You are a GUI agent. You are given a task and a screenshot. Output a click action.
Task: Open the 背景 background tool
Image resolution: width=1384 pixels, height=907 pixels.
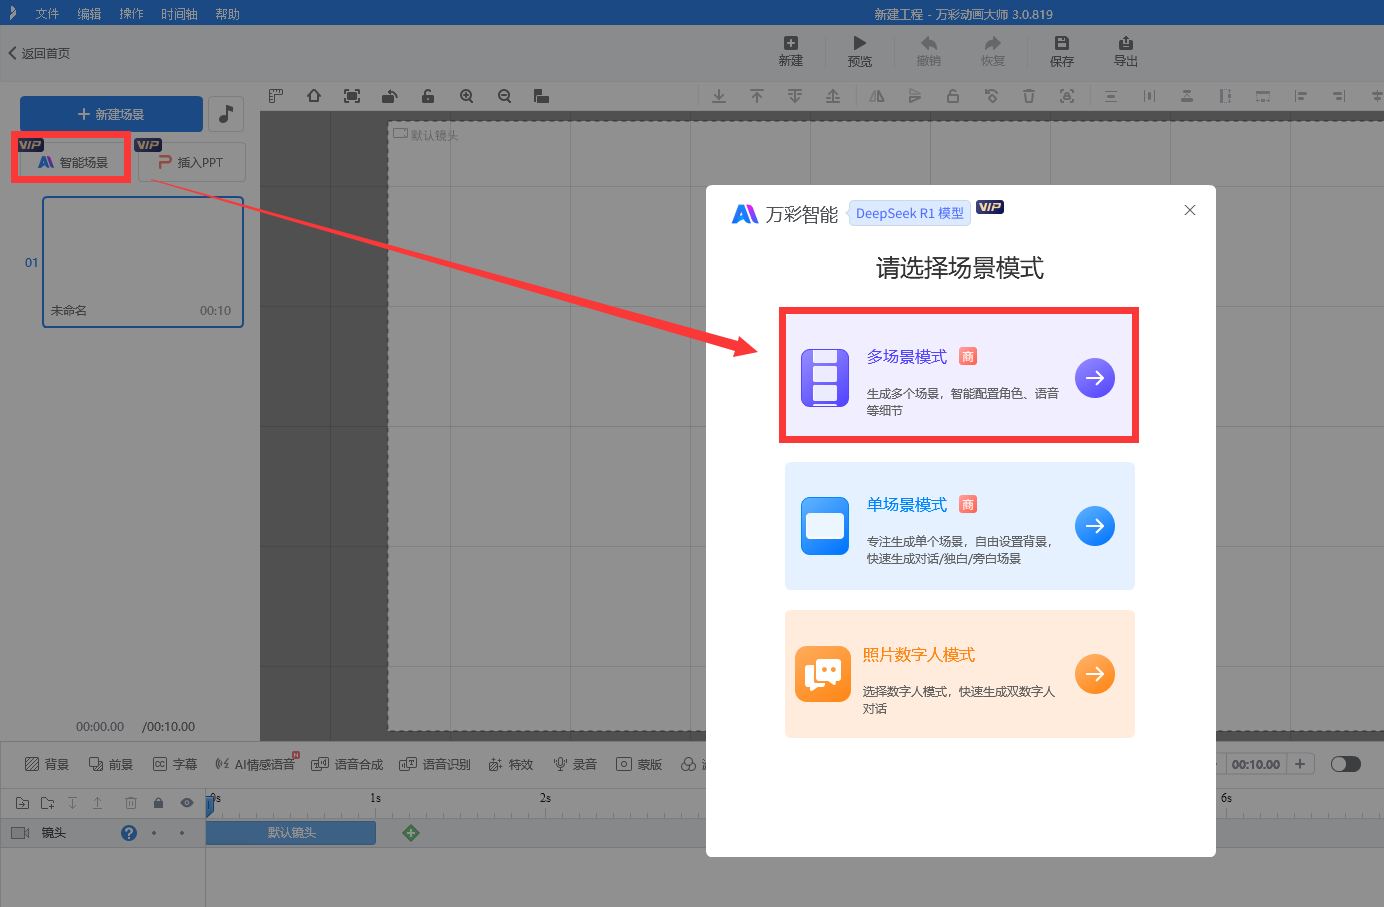click(x=47, y=764)
